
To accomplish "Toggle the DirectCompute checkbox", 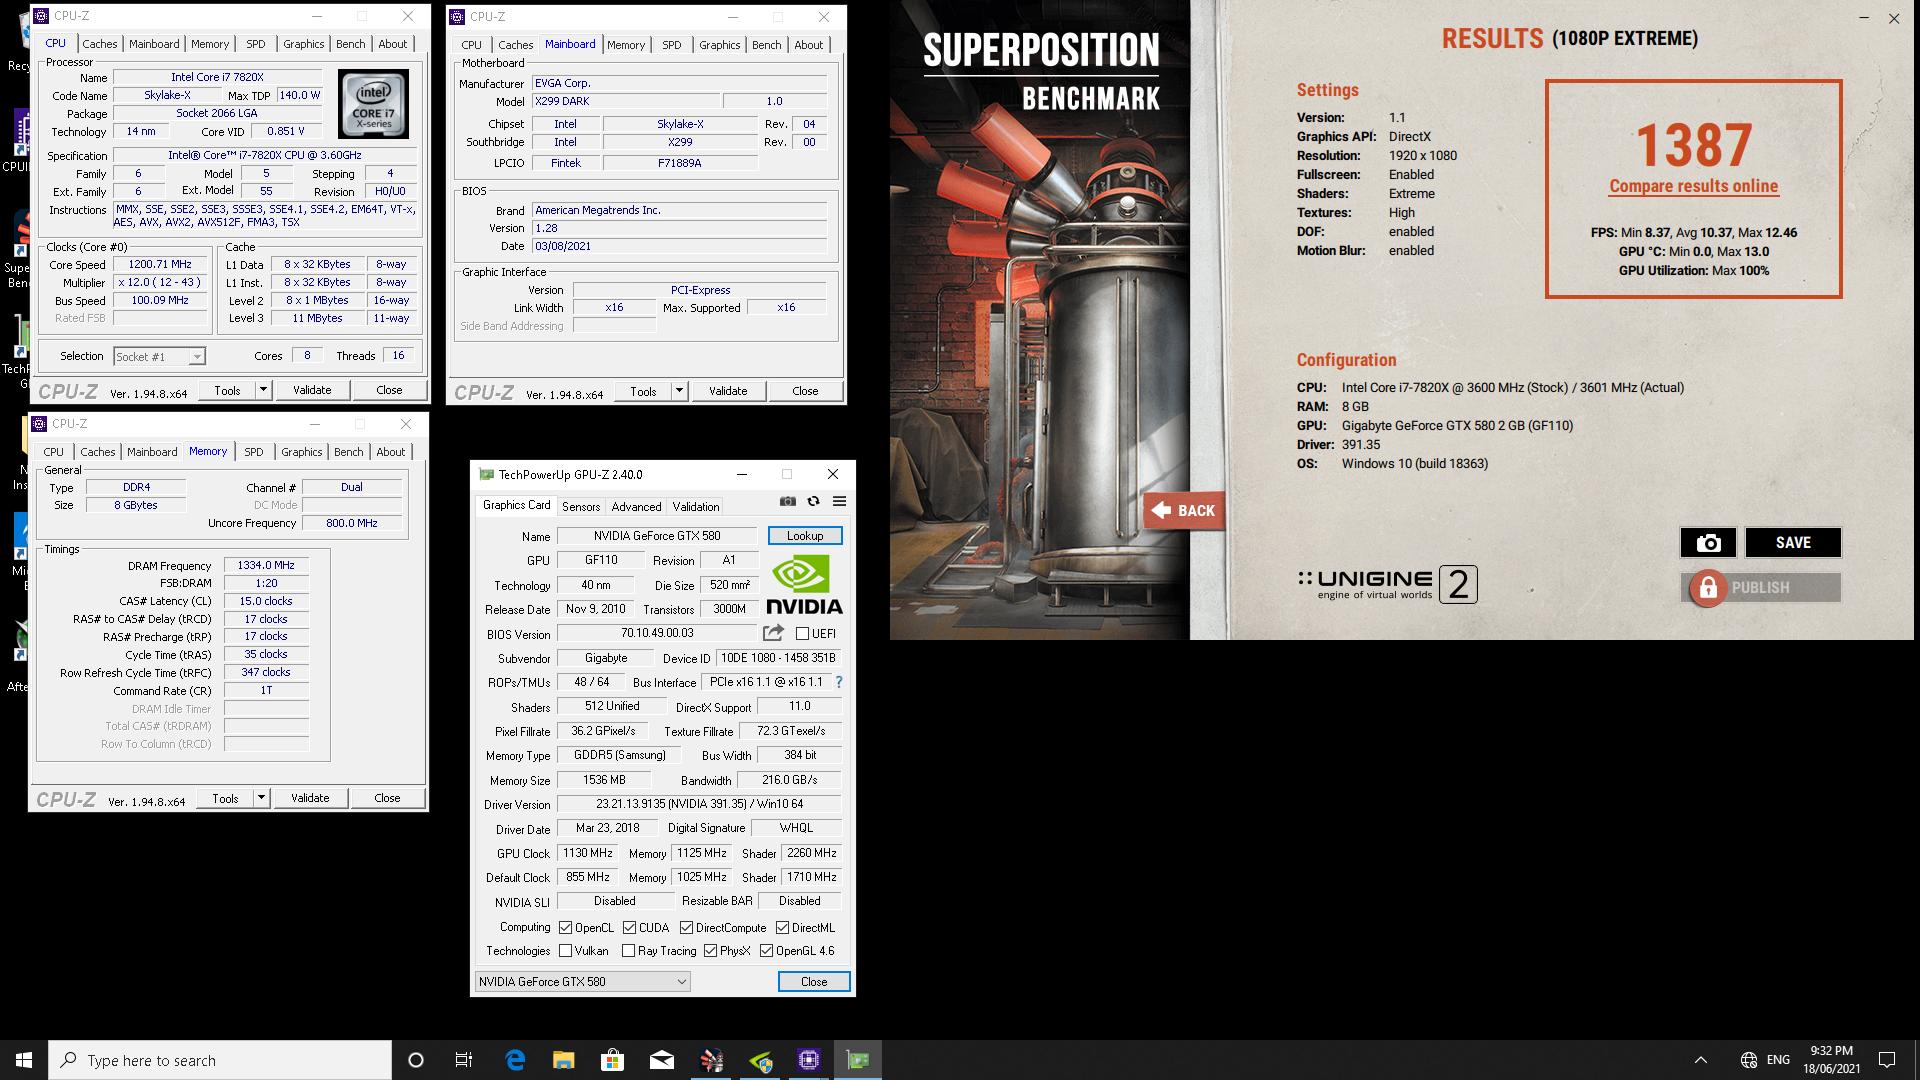I will [686, 928].
